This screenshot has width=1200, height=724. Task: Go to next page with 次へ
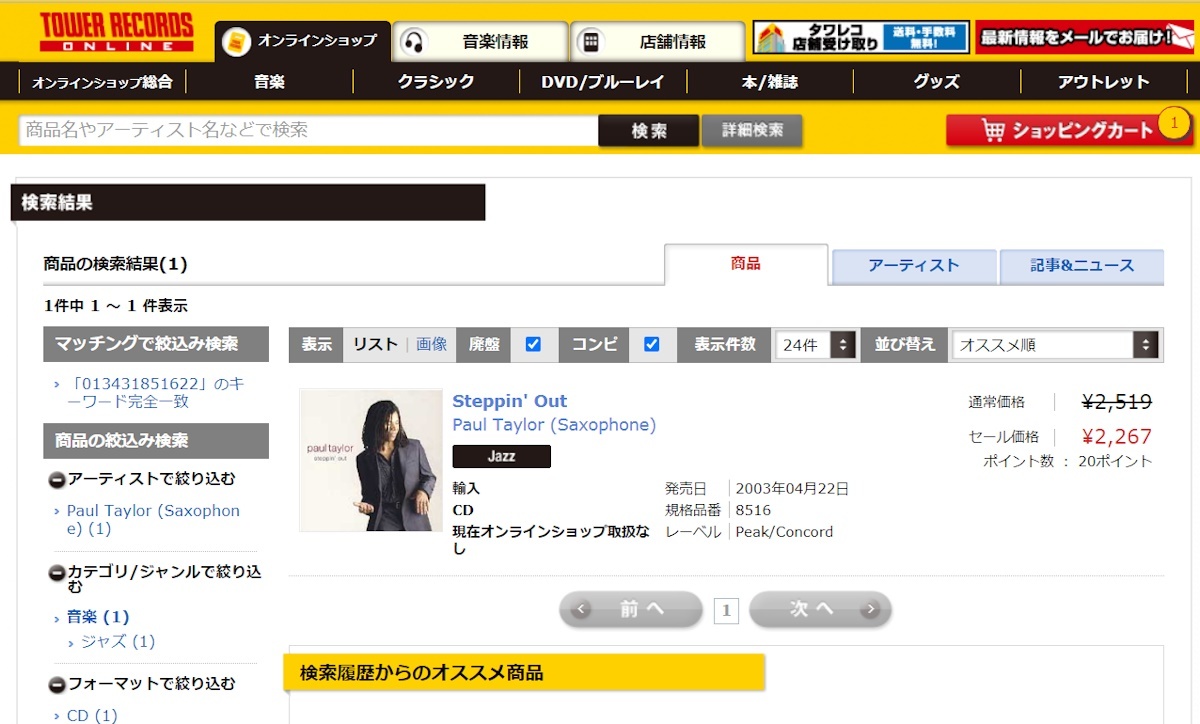[x=820, y=609]
